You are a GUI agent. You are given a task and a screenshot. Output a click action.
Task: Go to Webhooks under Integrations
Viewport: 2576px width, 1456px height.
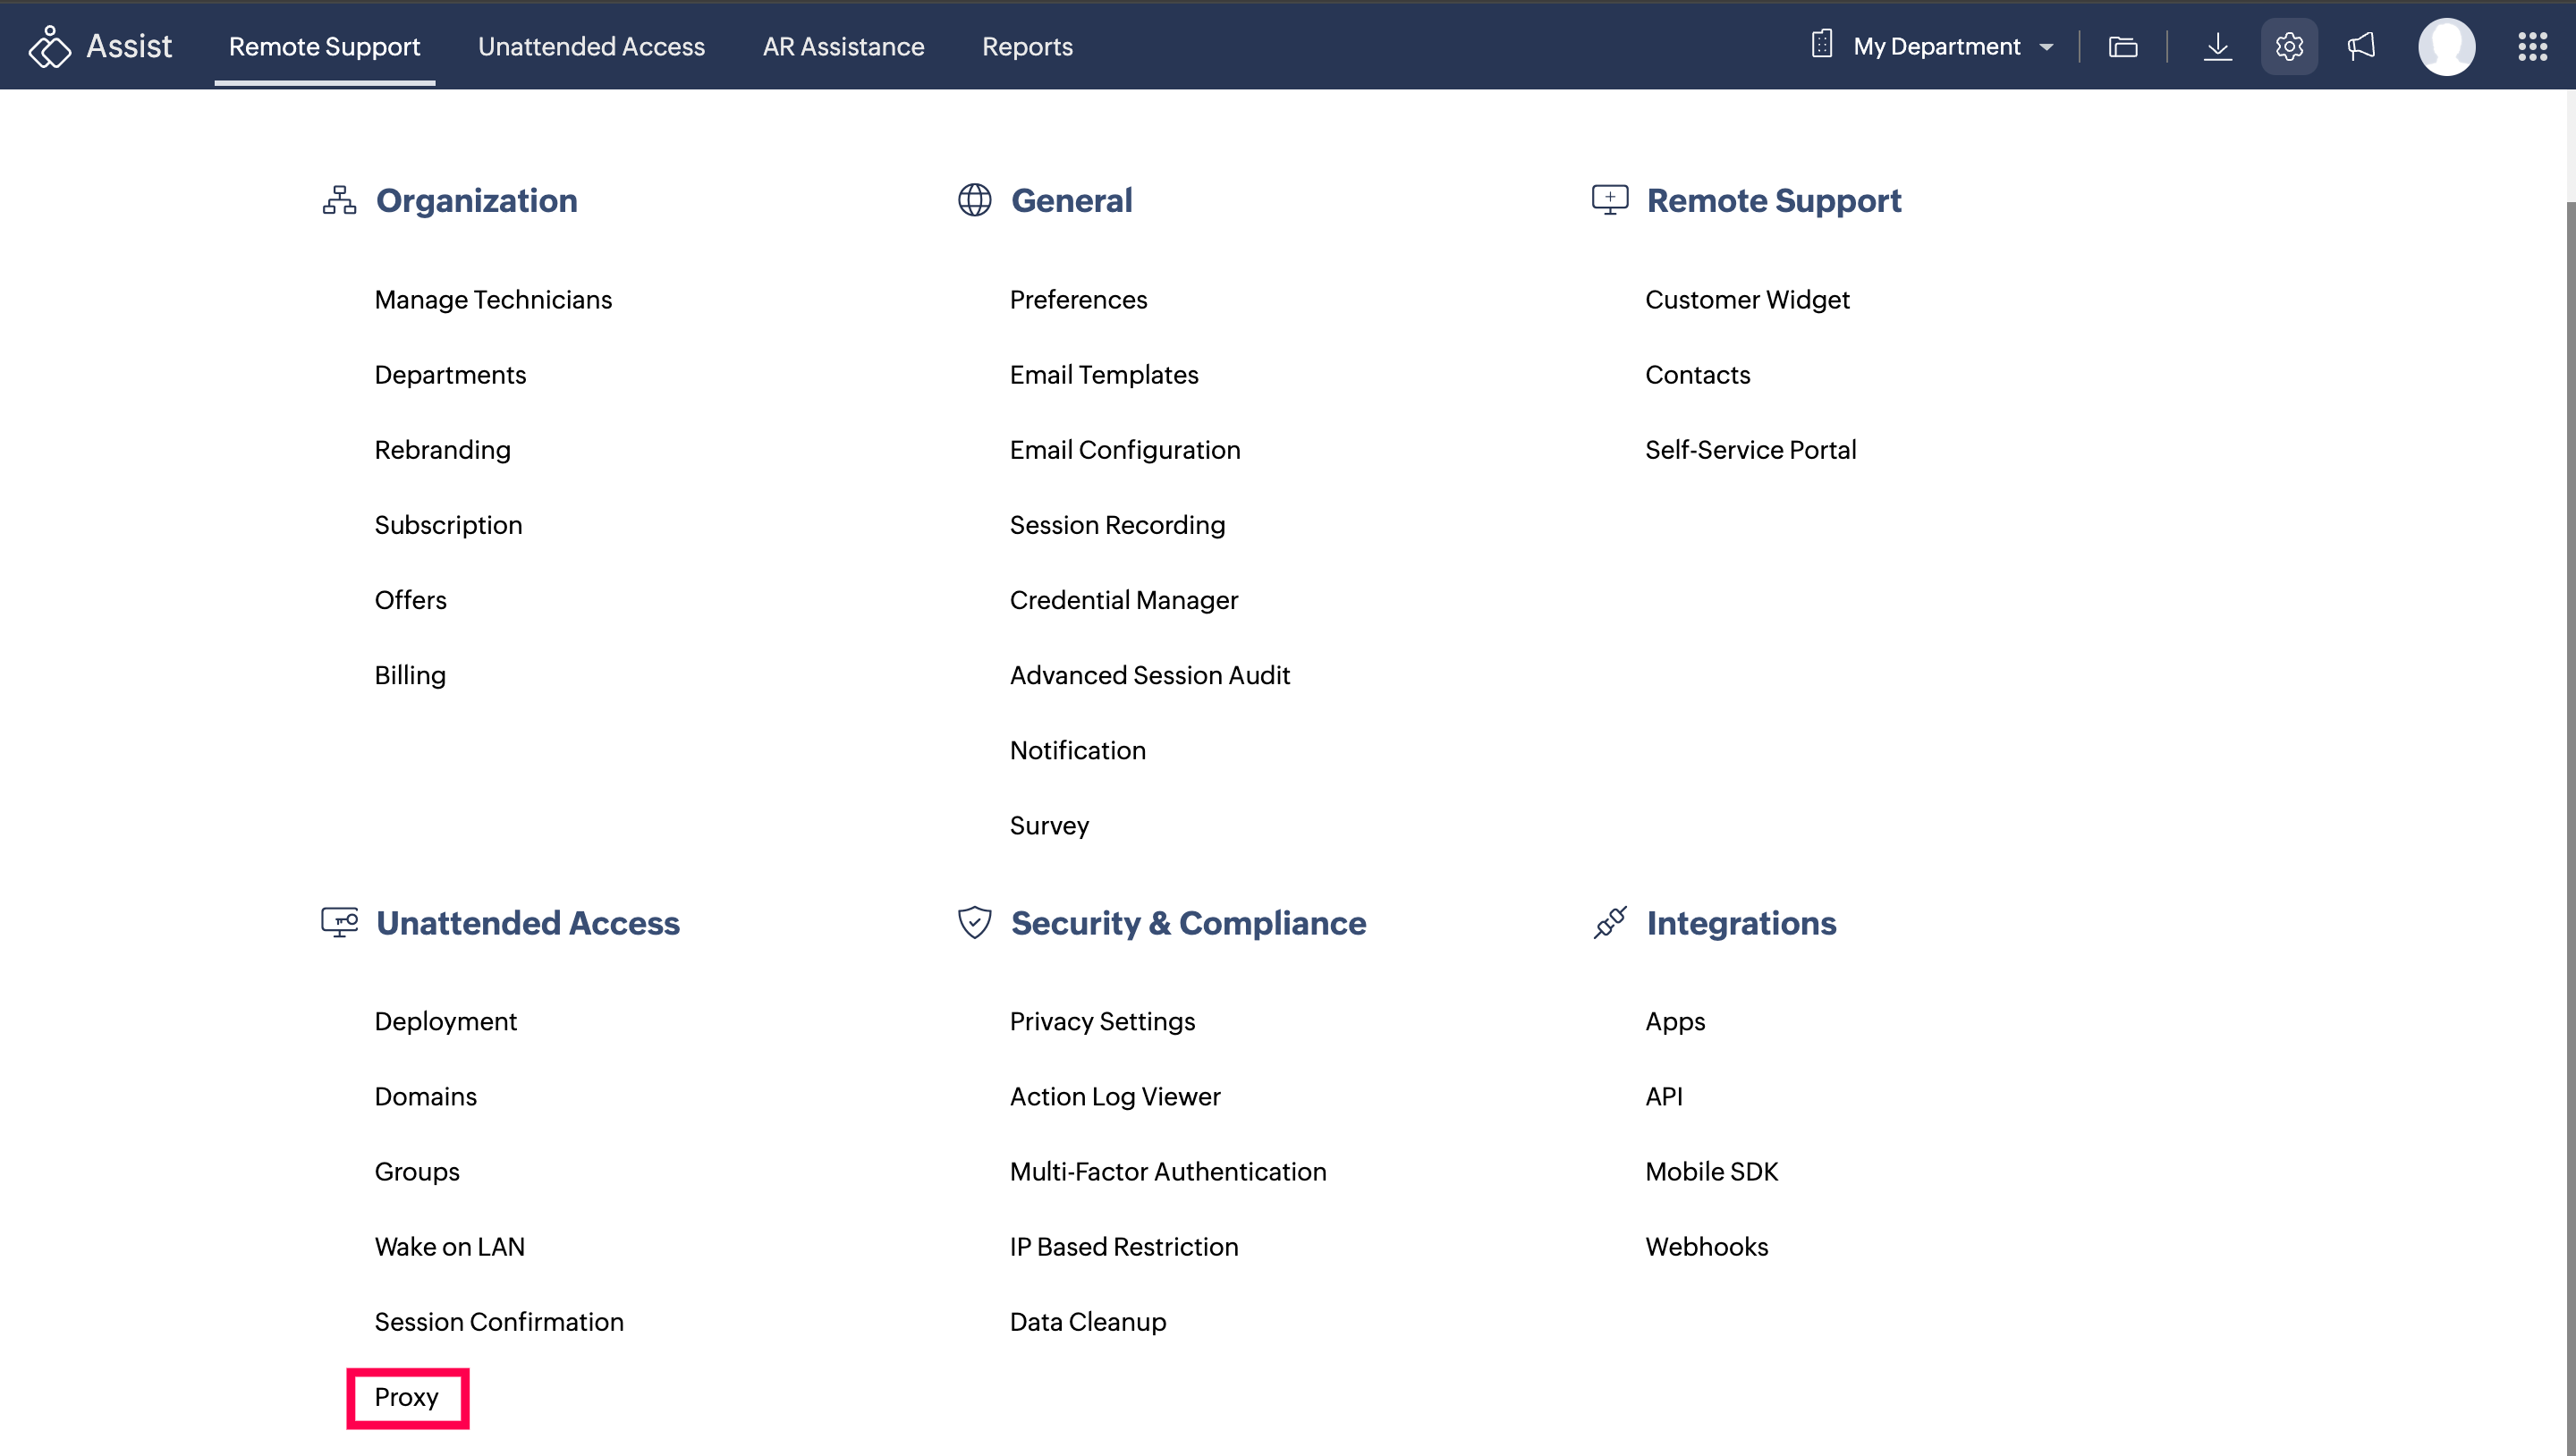tap(1706, 1246)
